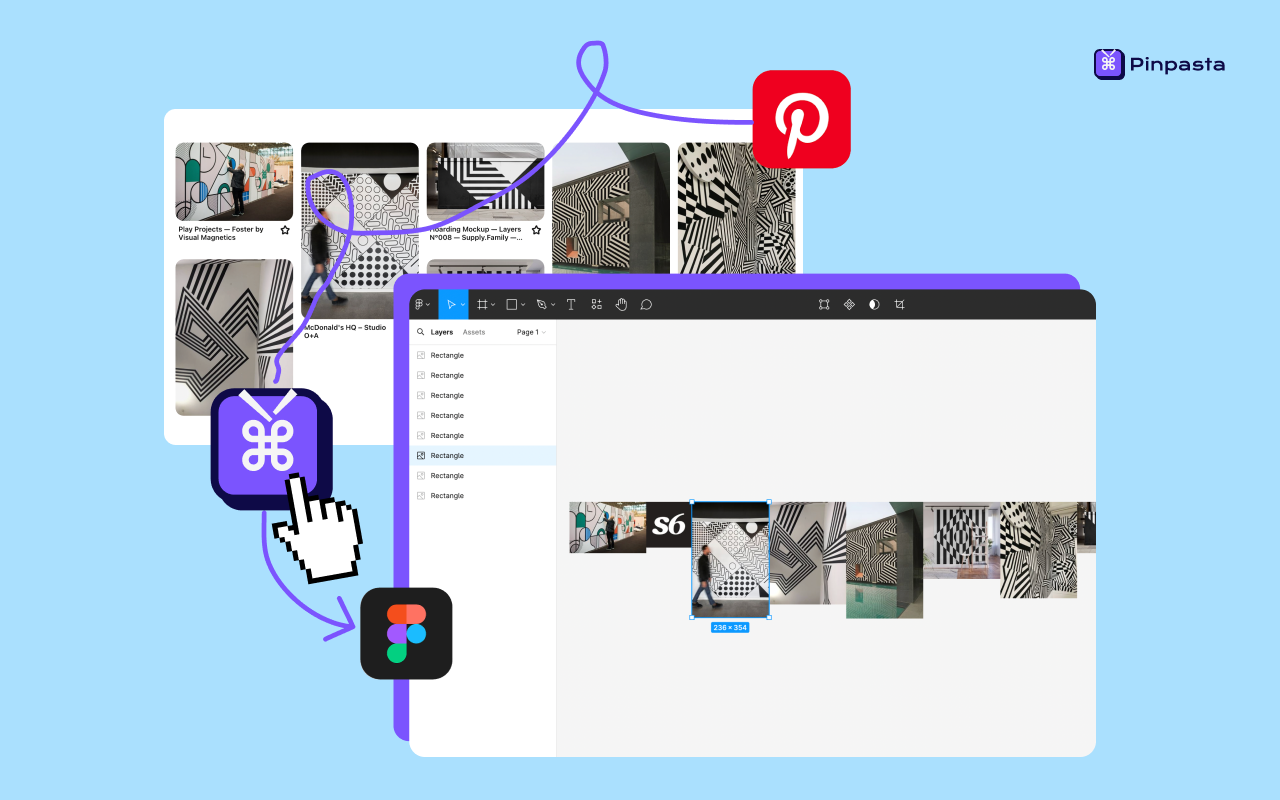Expand the Frame tool dropdown chevron
The image size is (1280, 800).
click(x=492, y=304)
